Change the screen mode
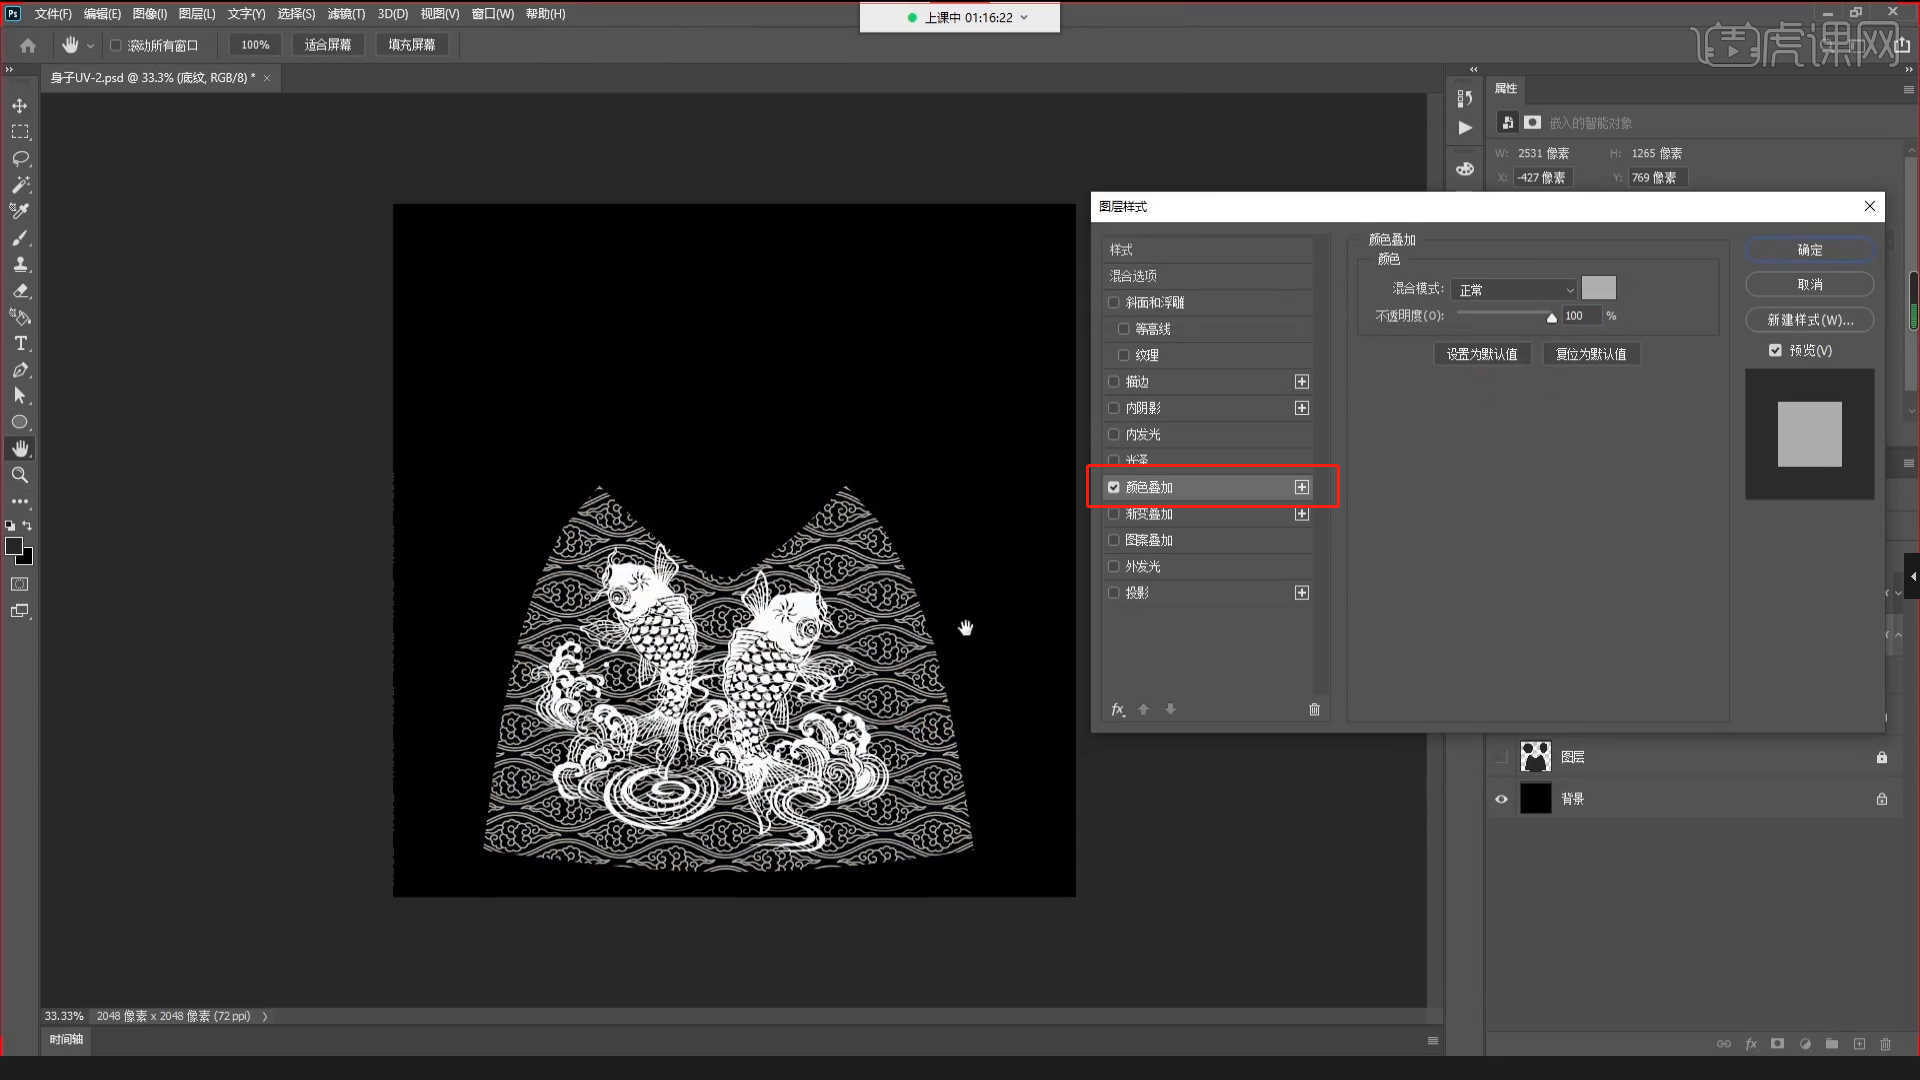Viewport: 1920px width, 1080px height. tap(20, 611)
